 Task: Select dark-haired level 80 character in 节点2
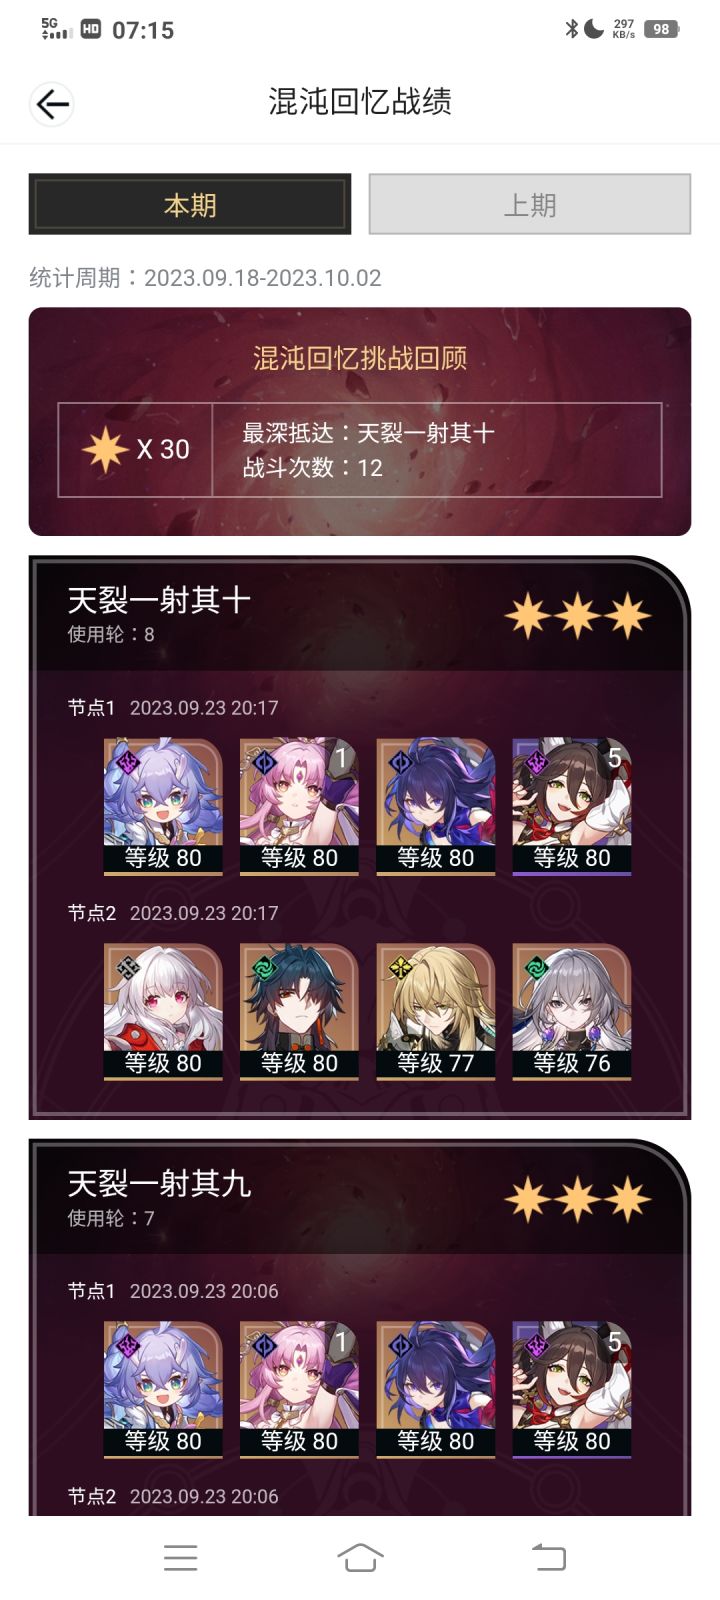click(299, 1012)
